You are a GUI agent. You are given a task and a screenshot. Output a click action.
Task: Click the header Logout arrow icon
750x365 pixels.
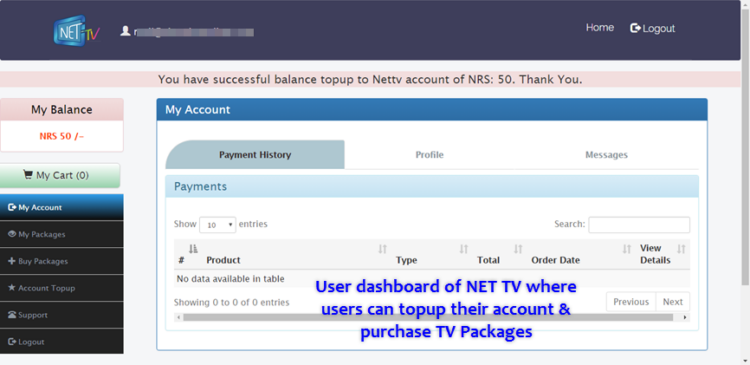click(635, 28)
